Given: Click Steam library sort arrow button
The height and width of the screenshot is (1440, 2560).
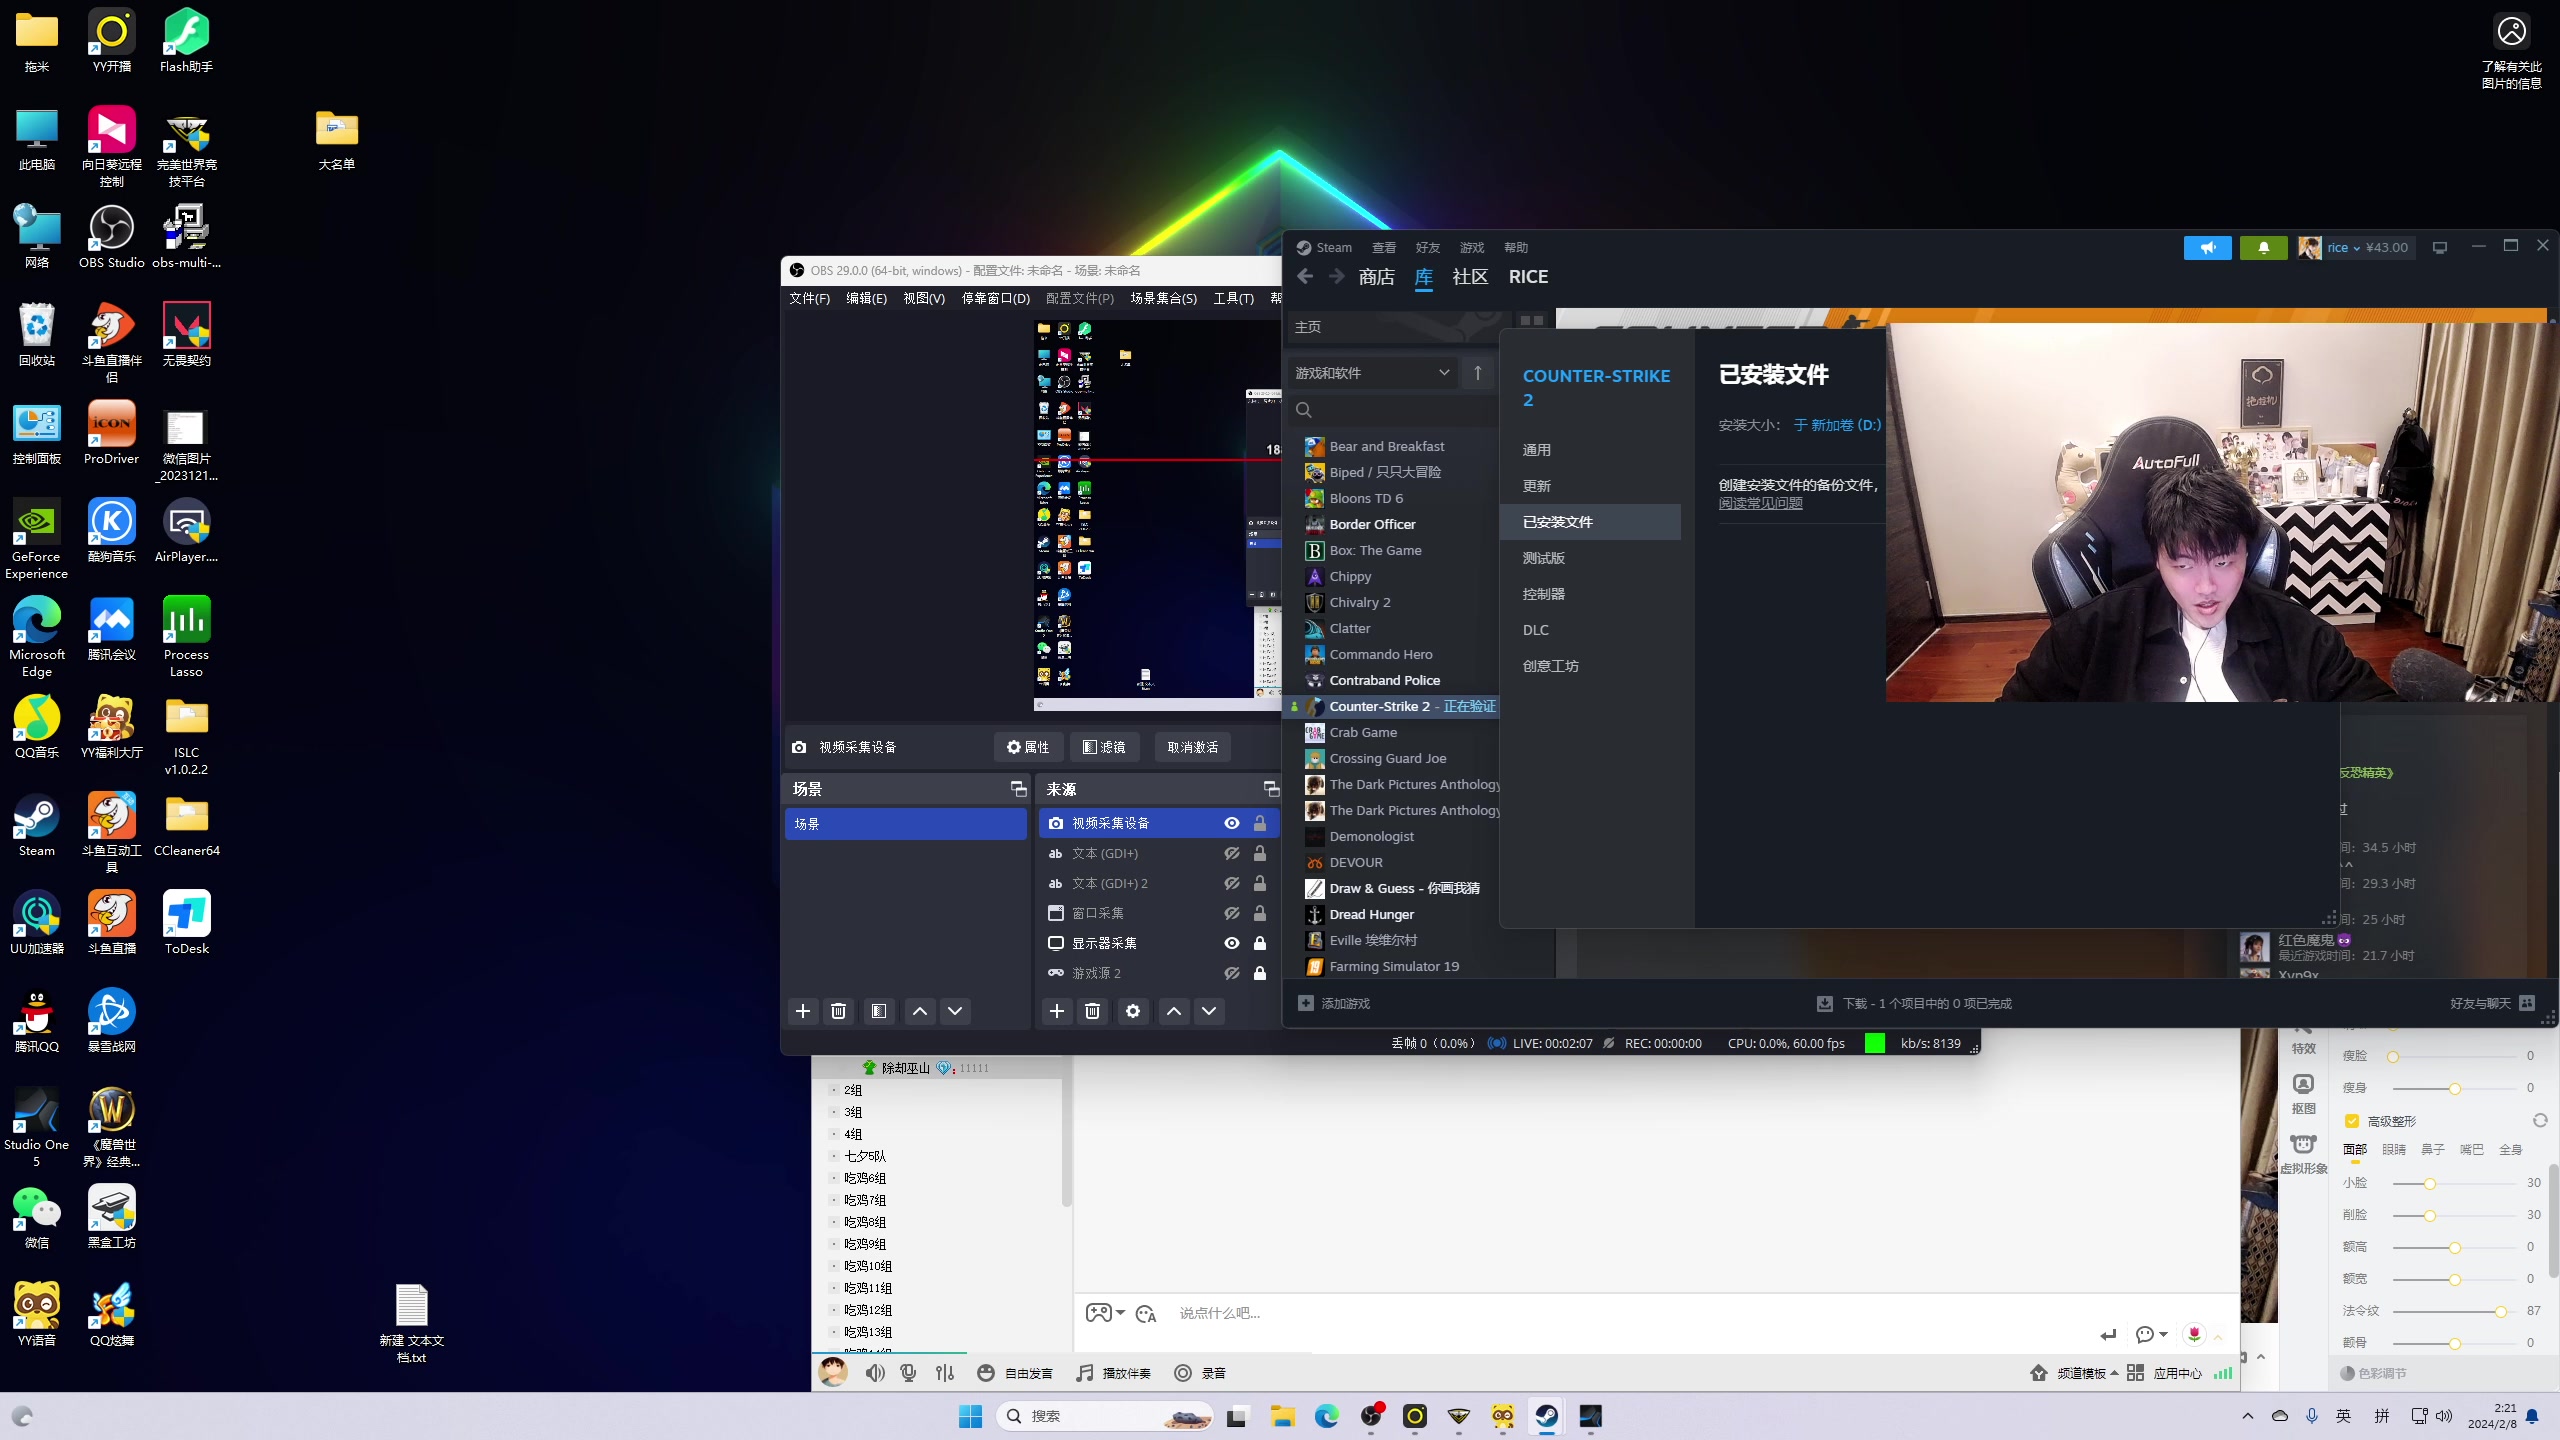Looking at the screenshot, I should 1478,373.
